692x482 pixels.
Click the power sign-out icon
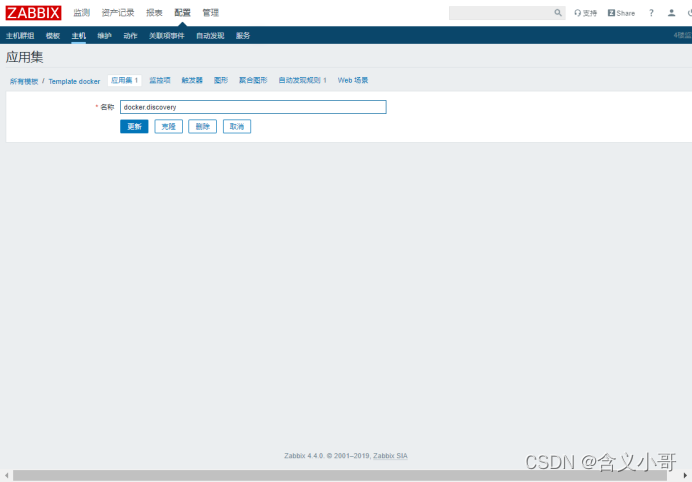click(x=689, y=13)
